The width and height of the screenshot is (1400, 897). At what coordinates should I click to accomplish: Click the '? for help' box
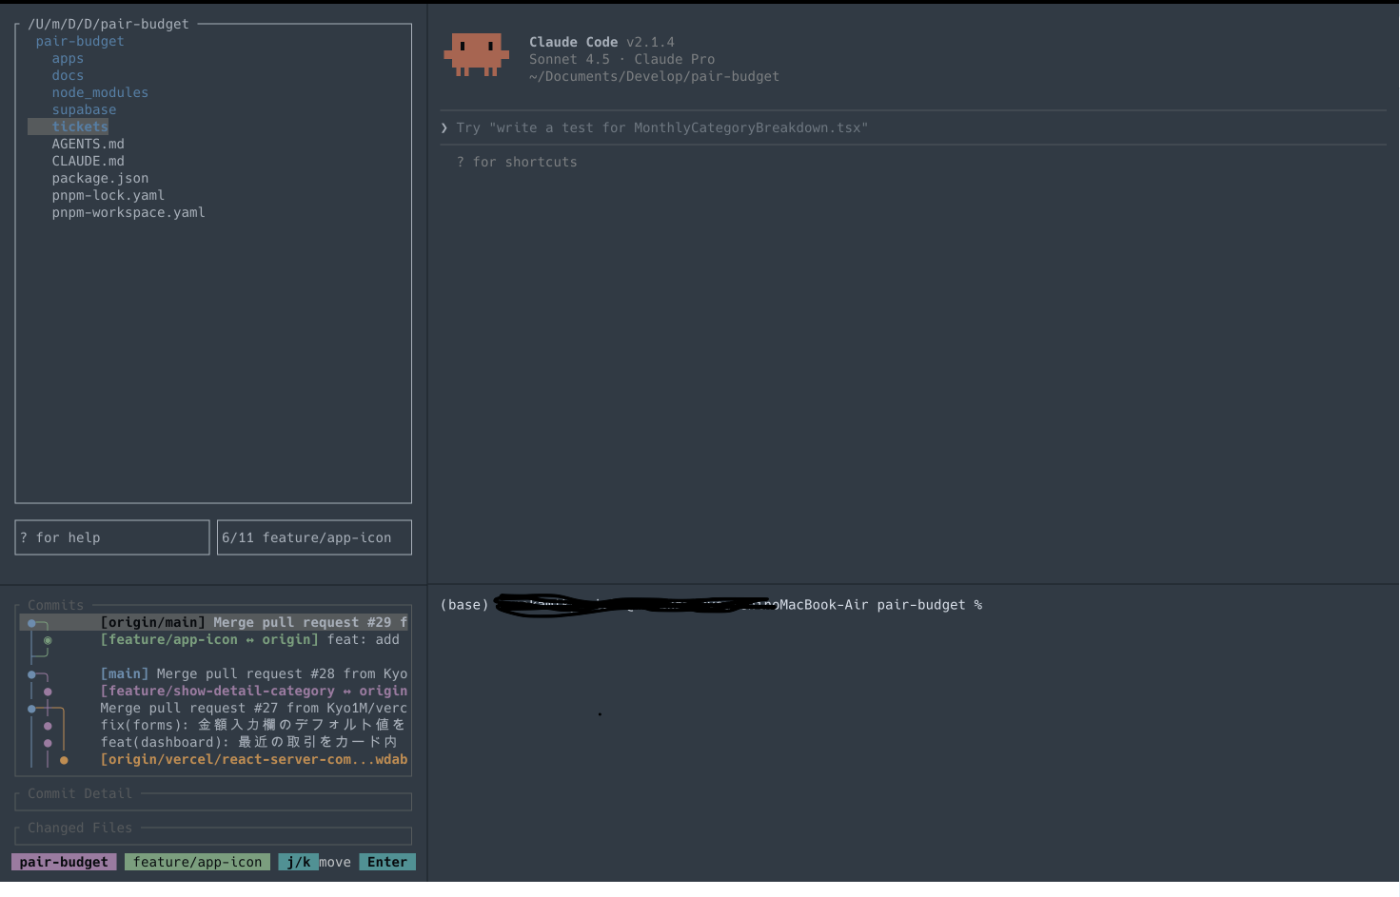pyautogui.click(x=112, y=537)
